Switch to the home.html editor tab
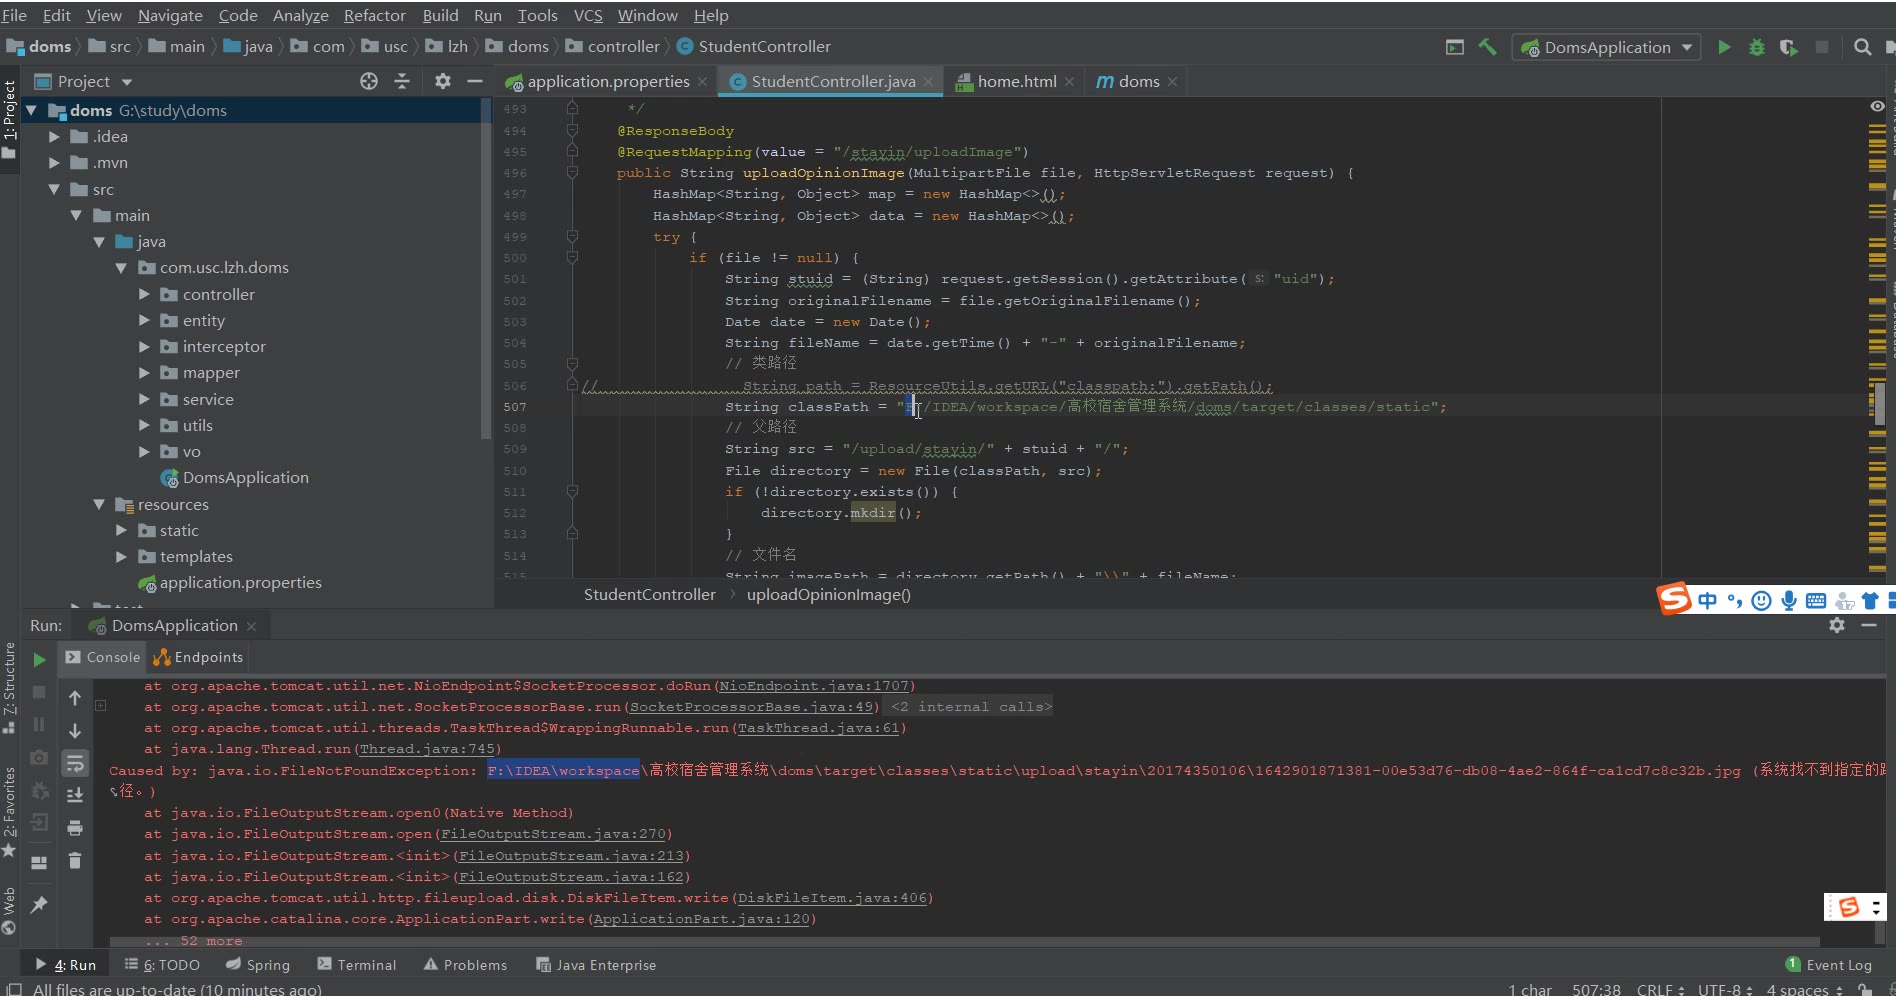Screen dimensions: 1896x996 (x=1016, y=81)
